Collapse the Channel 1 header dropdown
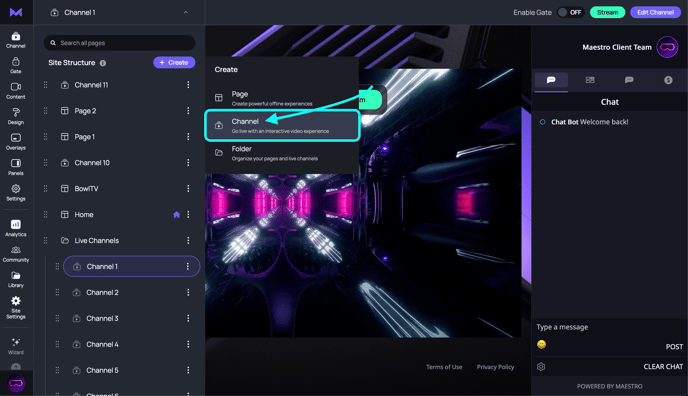Screen dimensions: 688x396 186,12
